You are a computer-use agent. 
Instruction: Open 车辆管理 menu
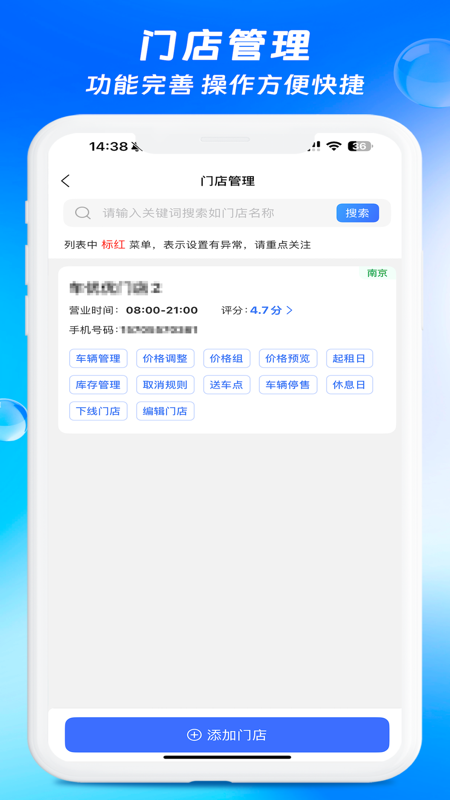[98, 358]
